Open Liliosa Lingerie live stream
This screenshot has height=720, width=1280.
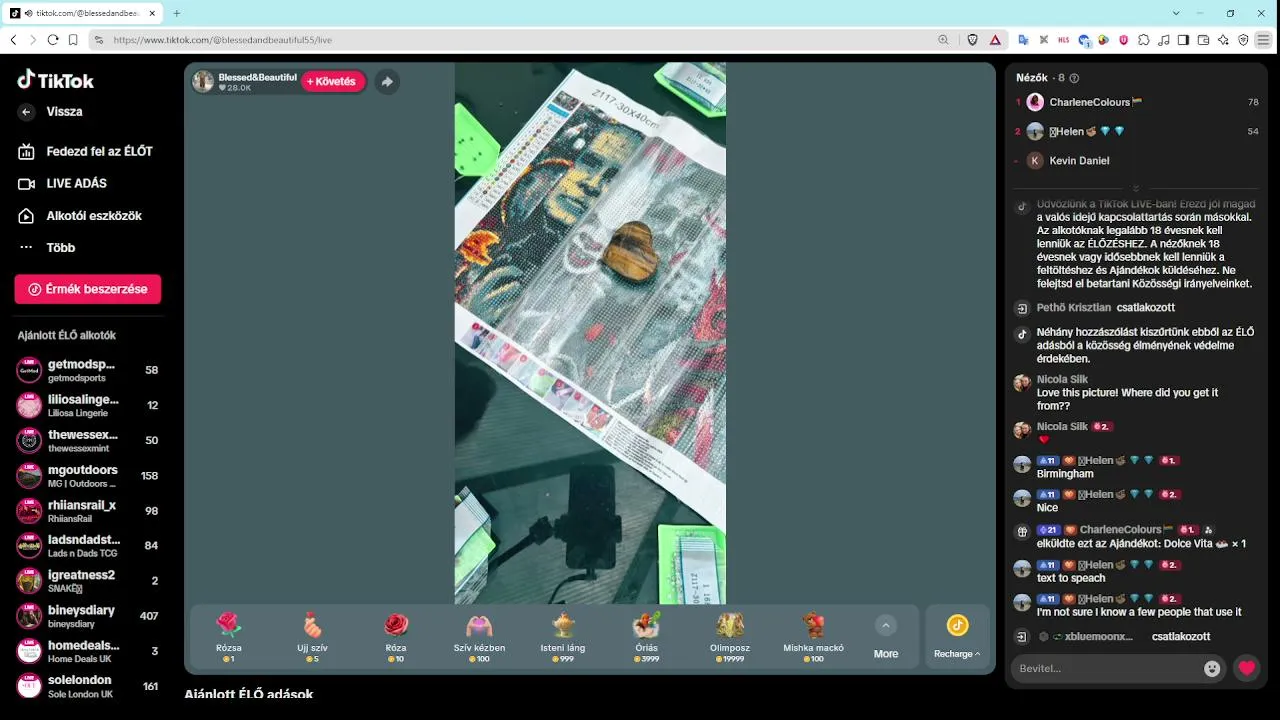(x=88, y=405)
